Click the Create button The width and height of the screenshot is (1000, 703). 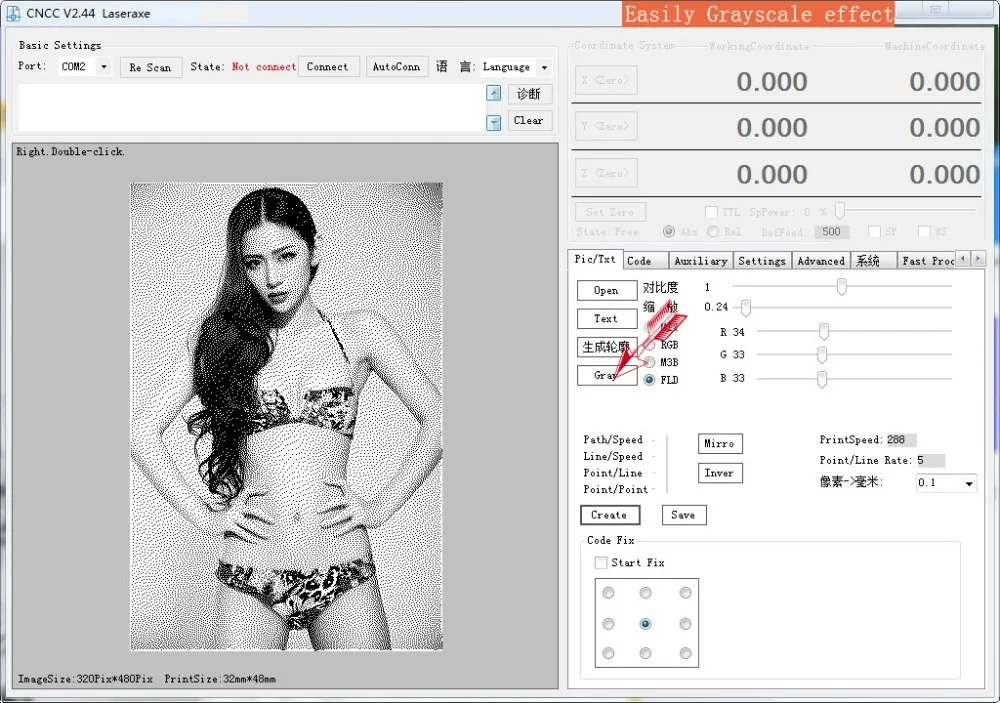[x=608, y=515]
